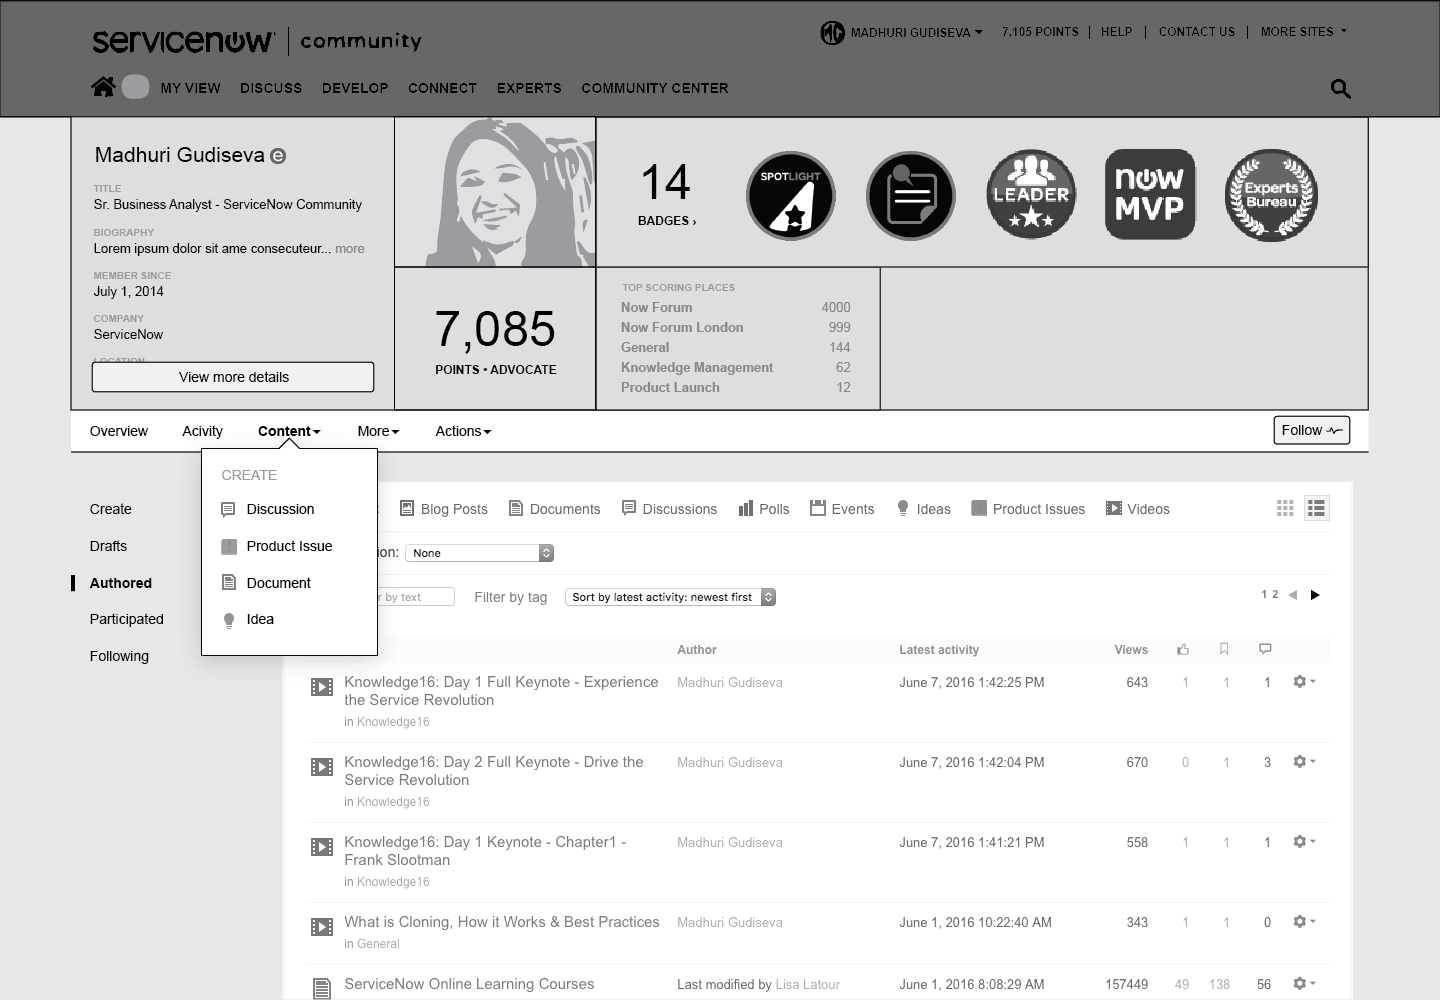1440x1000 pixels.
Task: Open the sort by latest activity dropdown
Action: click(670, 597)
